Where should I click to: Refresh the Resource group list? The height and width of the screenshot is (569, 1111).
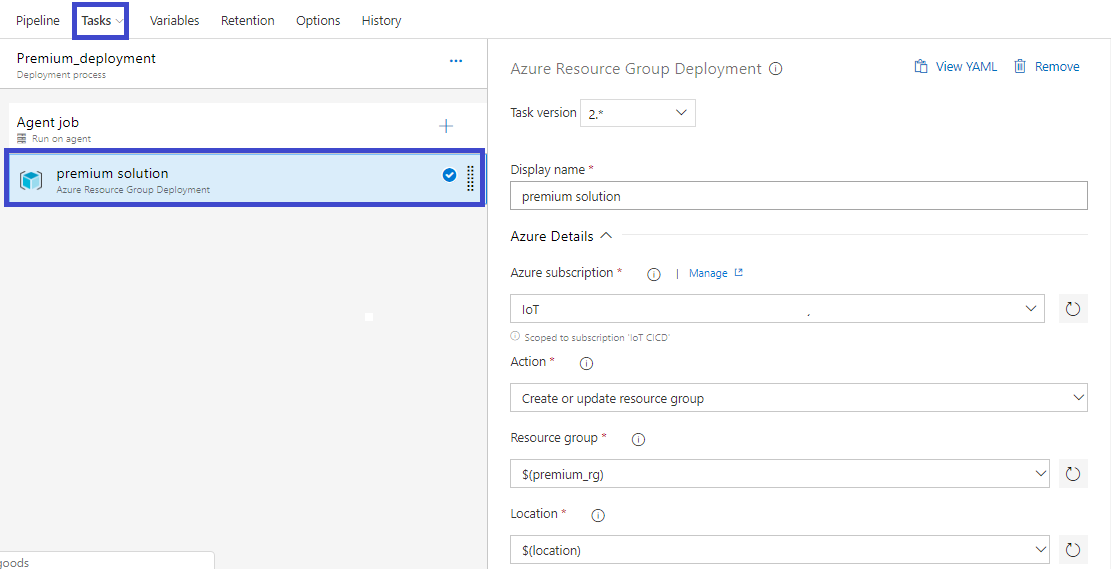(1073, 474)
